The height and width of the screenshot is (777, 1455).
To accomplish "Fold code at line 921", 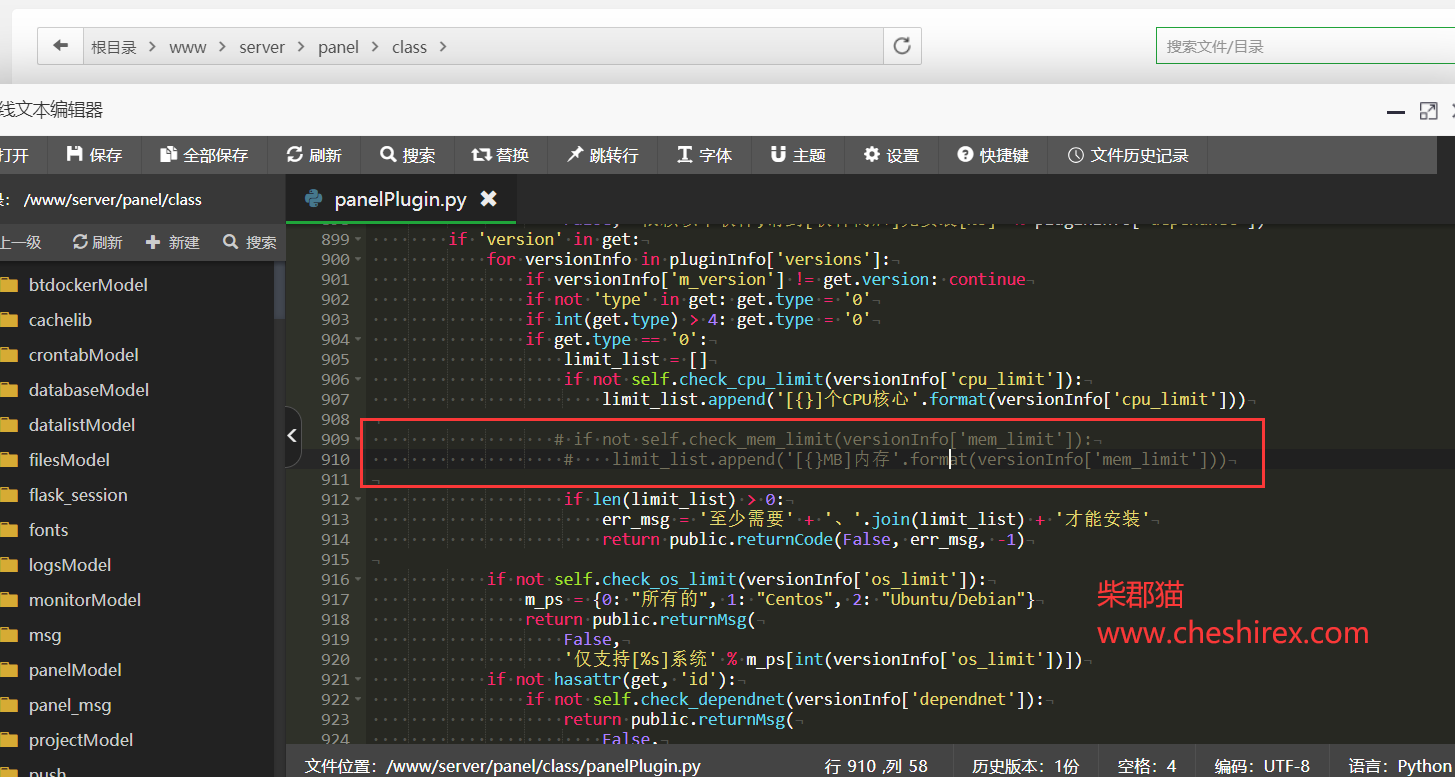I will pyautogui.click(x=358, y=680).
